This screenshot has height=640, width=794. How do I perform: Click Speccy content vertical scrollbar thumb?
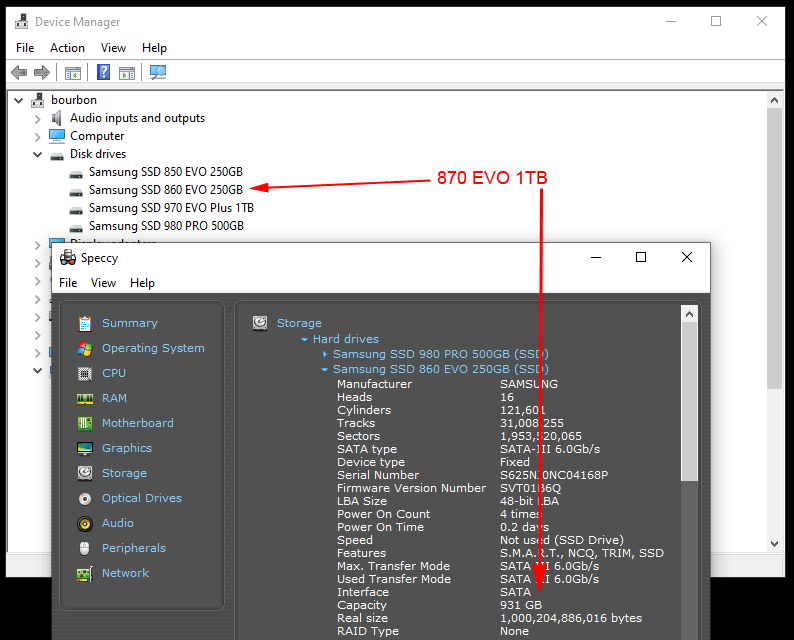click(689, 402)
